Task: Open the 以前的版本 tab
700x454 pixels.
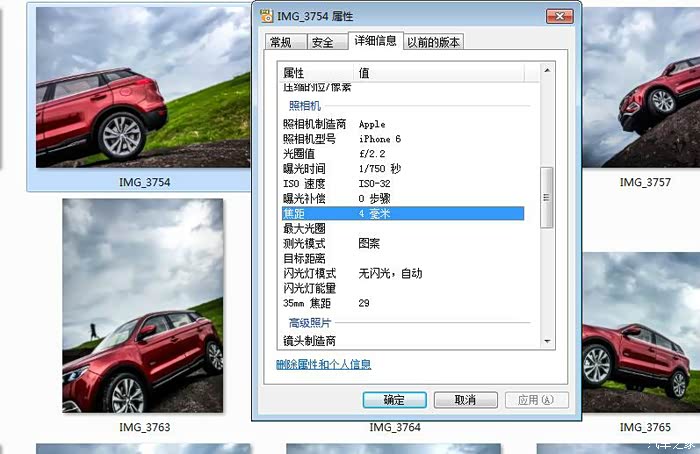Action: tap(433, 42)
